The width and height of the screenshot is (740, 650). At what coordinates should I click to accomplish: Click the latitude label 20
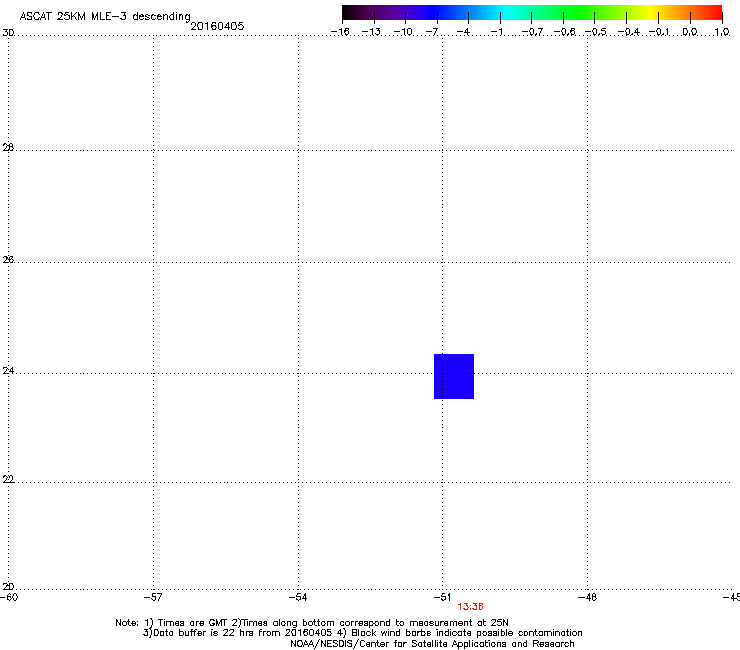[x=8, y=587]
